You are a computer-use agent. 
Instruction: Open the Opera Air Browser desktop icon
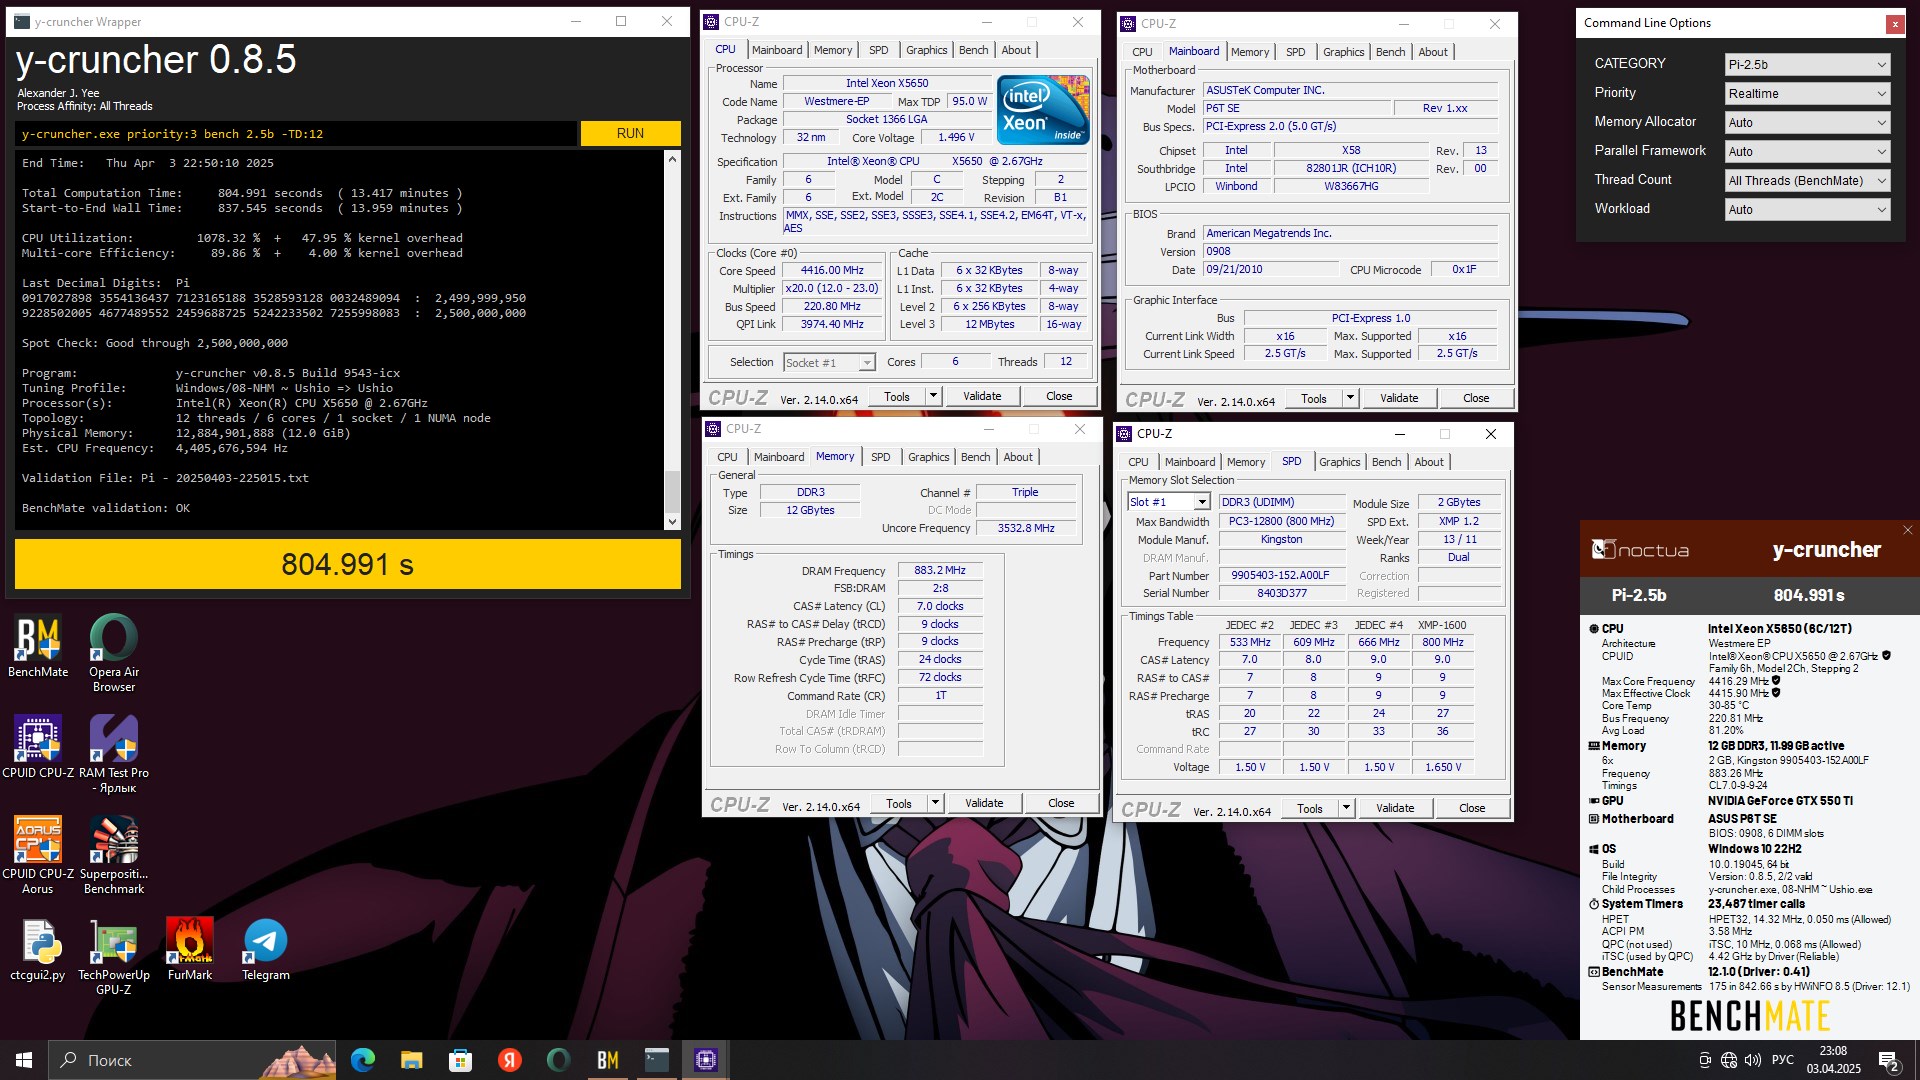[x=114, y=653]
